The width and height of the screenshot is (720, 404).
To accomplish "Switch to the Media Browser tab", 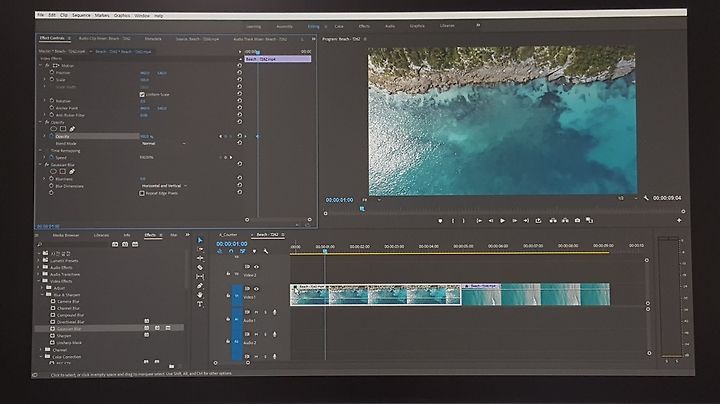I will pos(66,235).
